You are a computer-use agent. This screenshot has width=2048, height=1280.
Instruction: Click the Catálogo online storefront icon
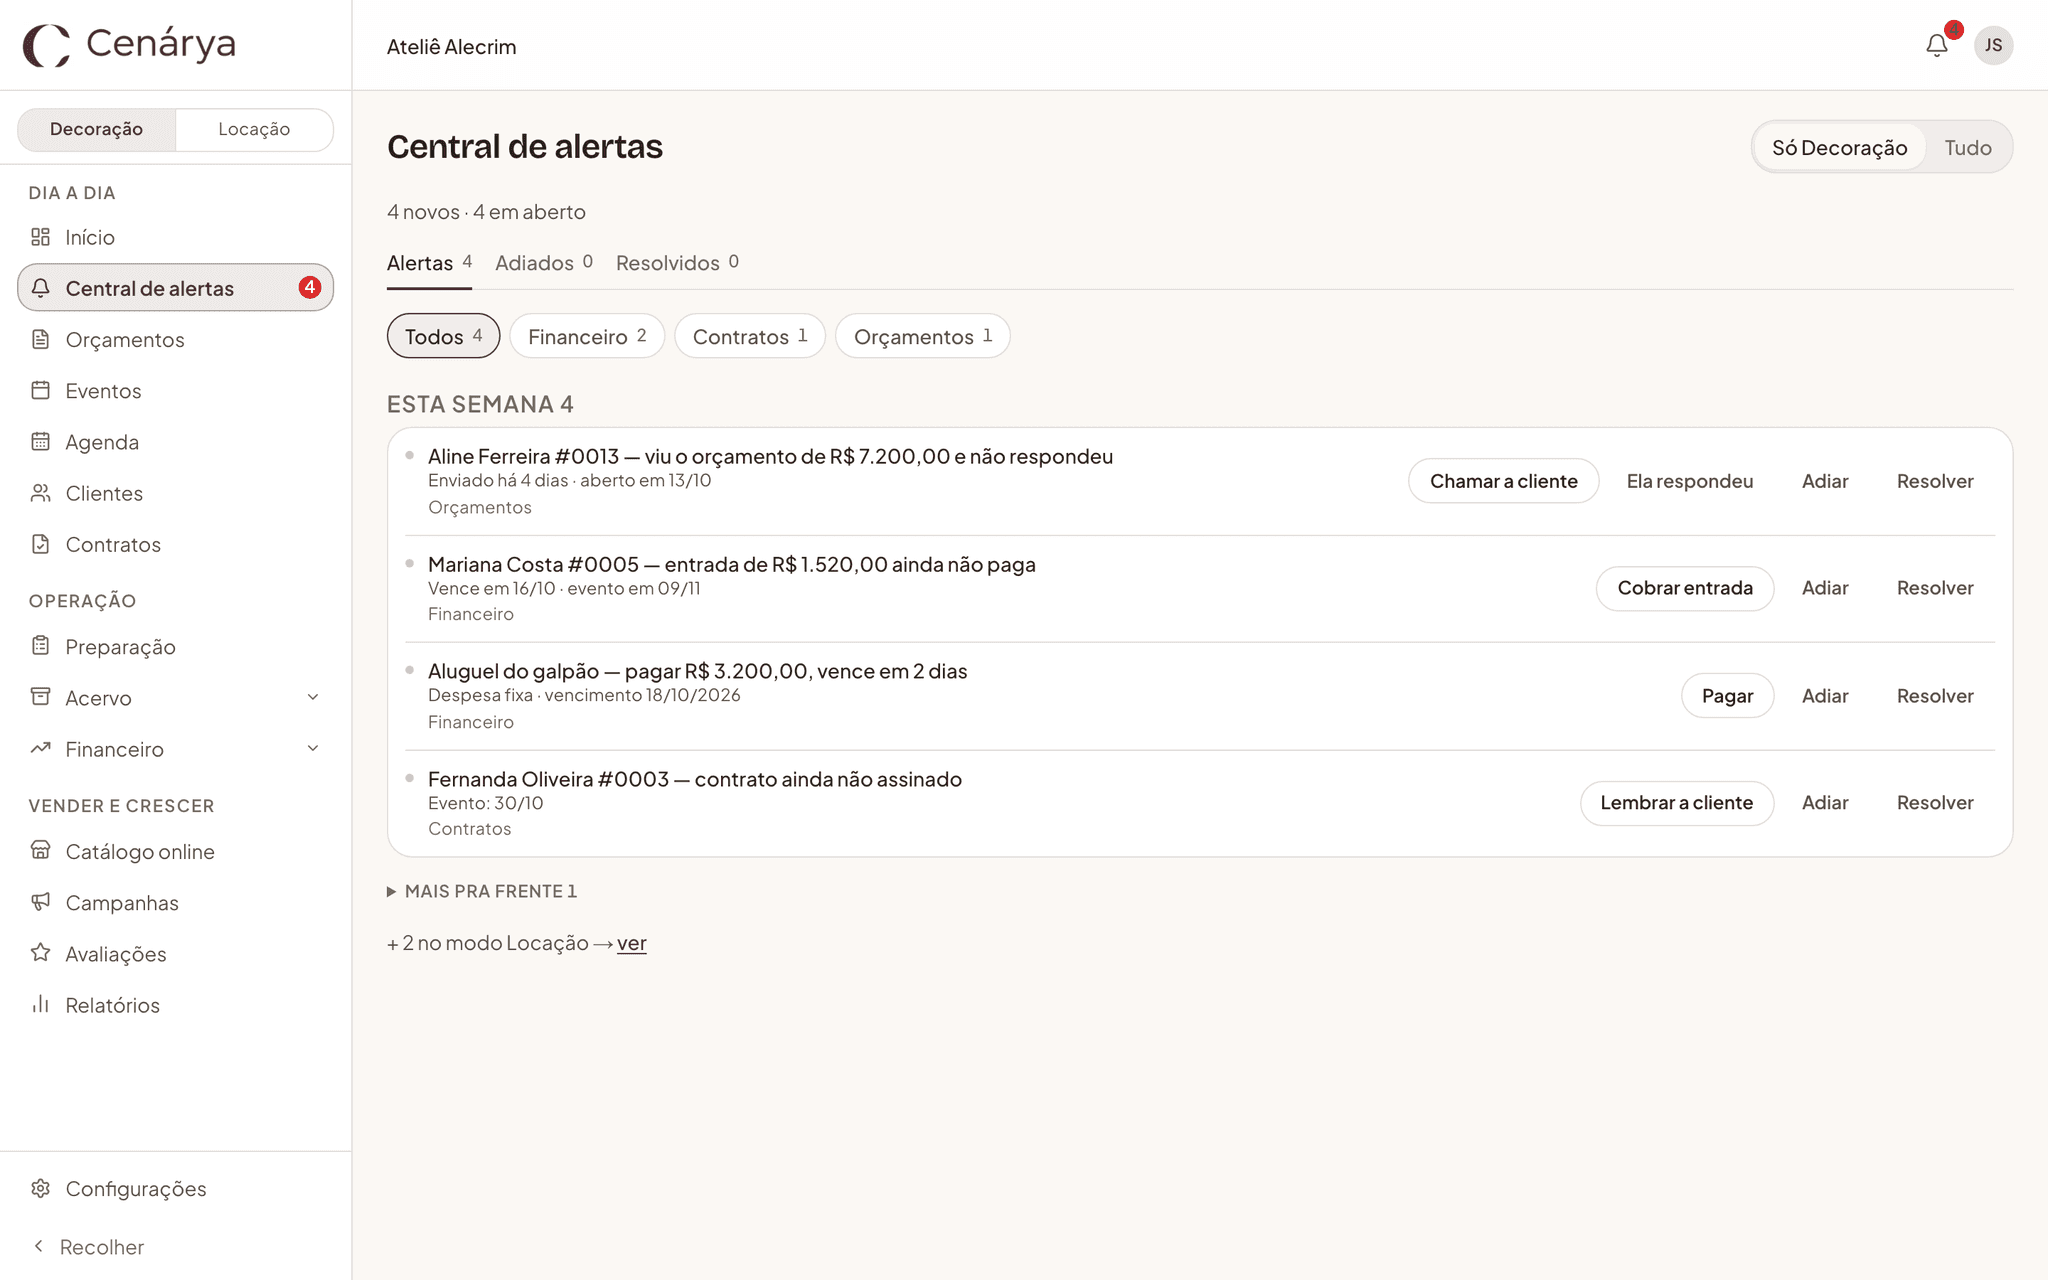pyautogui.click(x=40, y=851)
